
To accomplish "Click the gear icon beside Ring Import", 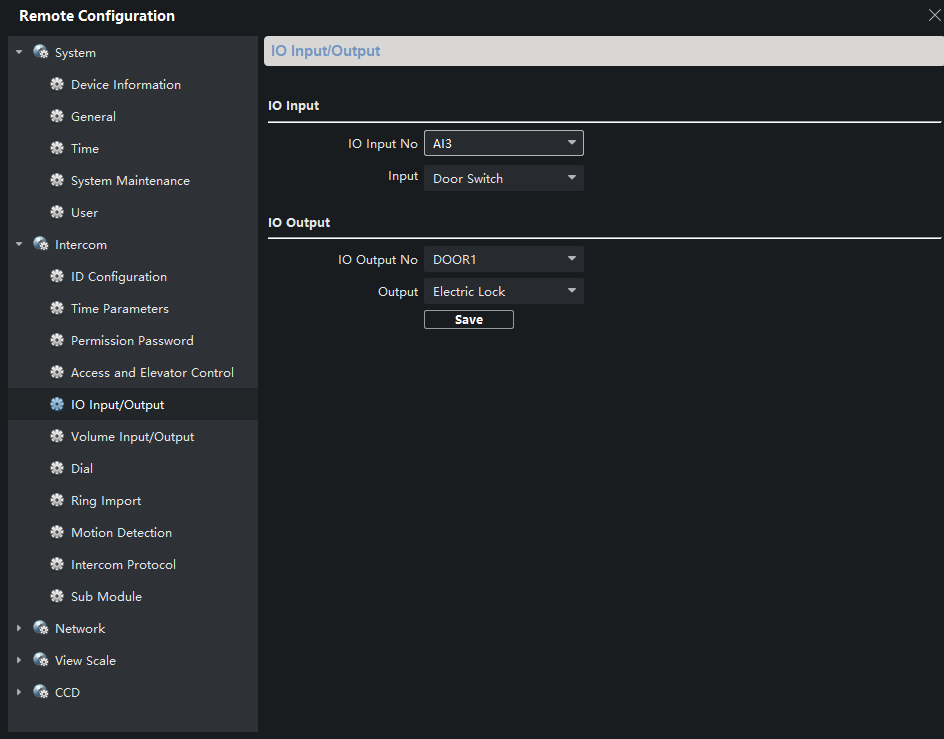I will pyautogui.click(x=57, y=501).
